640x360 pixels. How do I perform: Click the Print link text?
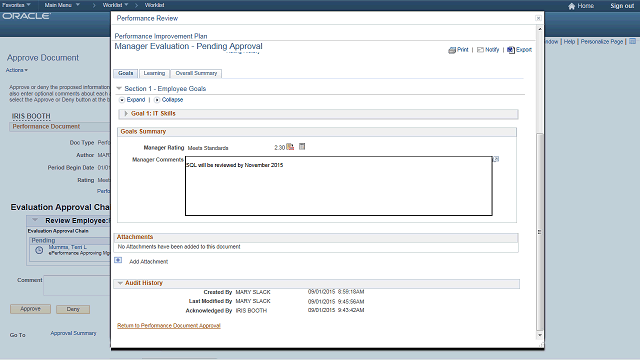point(463,50)
